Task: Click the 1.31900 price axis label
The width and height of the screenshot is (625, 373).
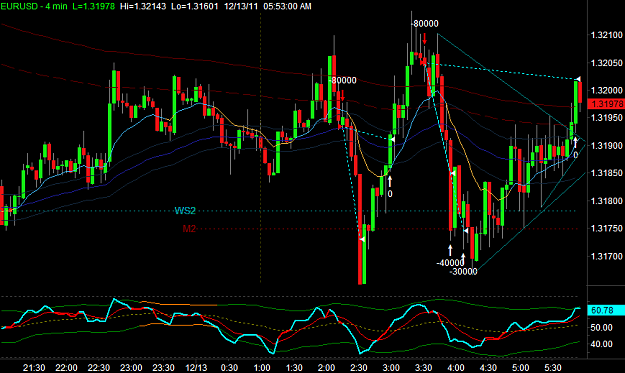Action: tap(607, 146)
